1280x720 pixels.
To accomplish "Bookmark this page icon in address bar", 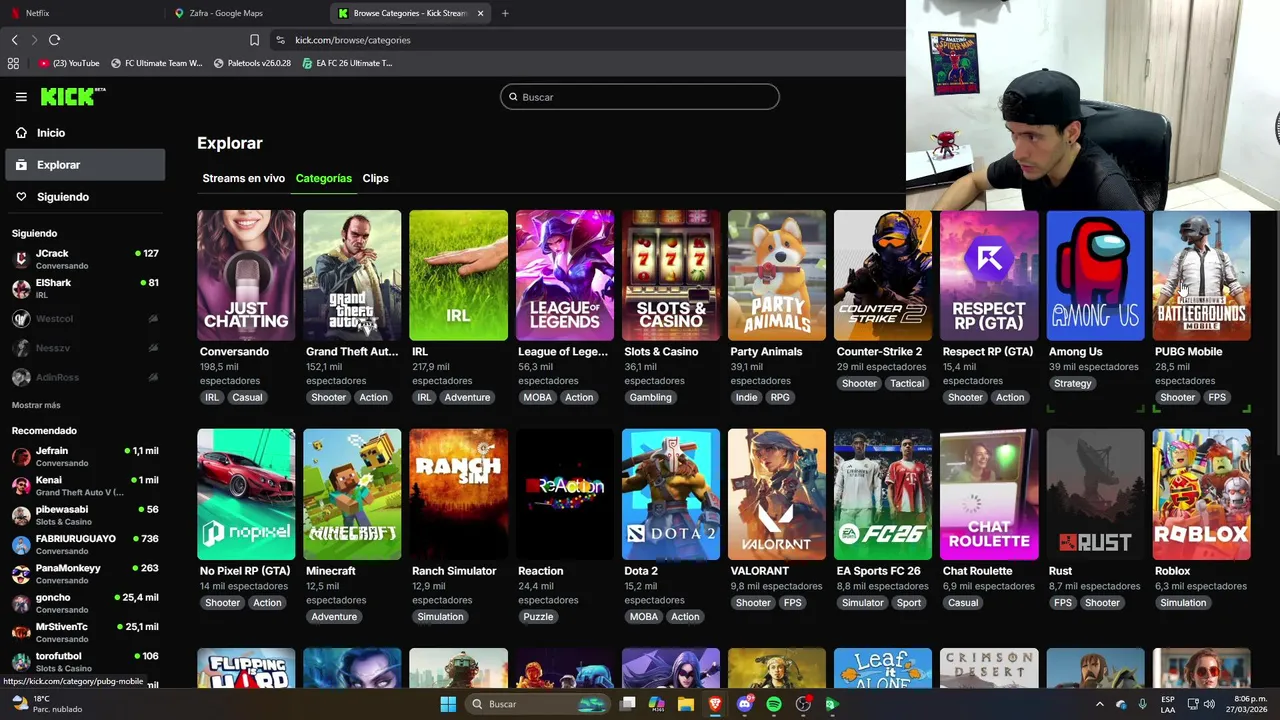I will coord(254,40).
